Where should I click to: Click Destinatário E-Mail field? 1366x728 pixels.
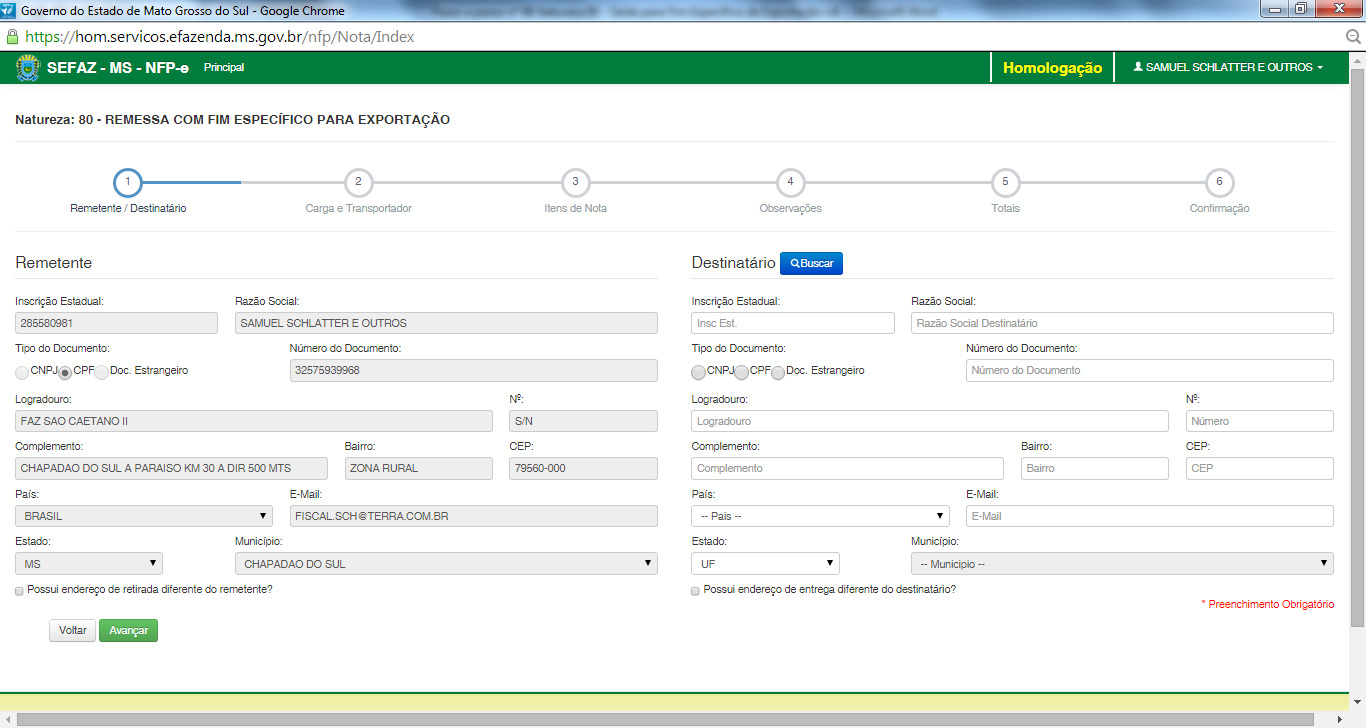[1150, 516]
